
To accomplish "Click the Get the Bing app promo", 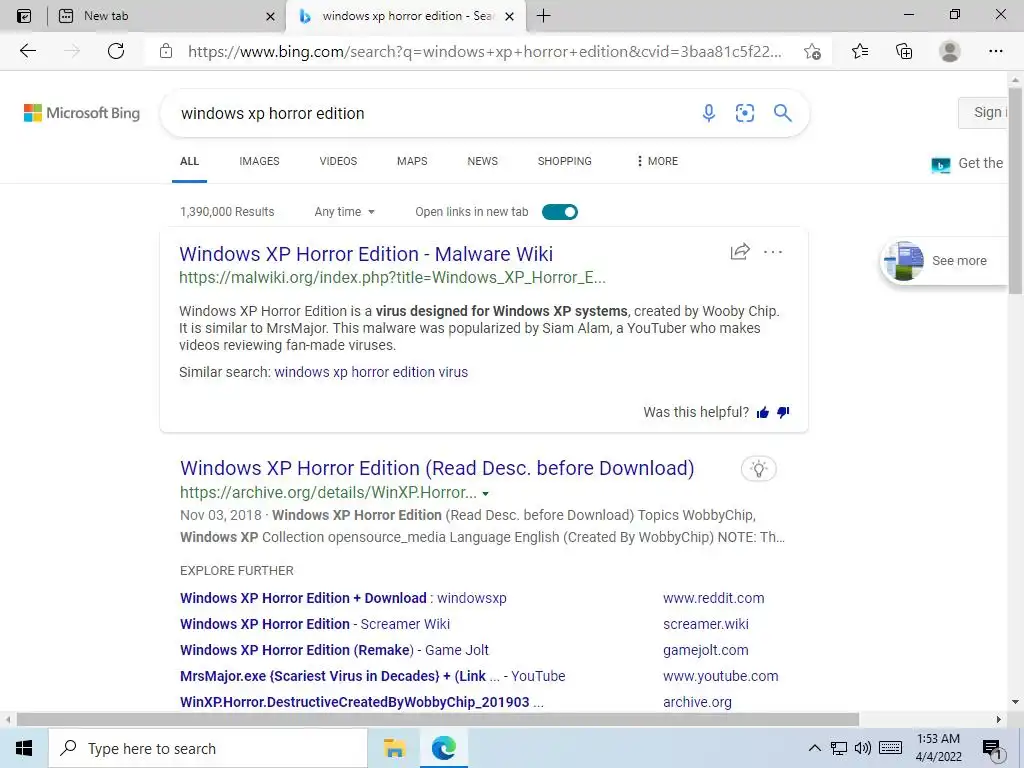I will pyautogui.click(x=968, y=163).
